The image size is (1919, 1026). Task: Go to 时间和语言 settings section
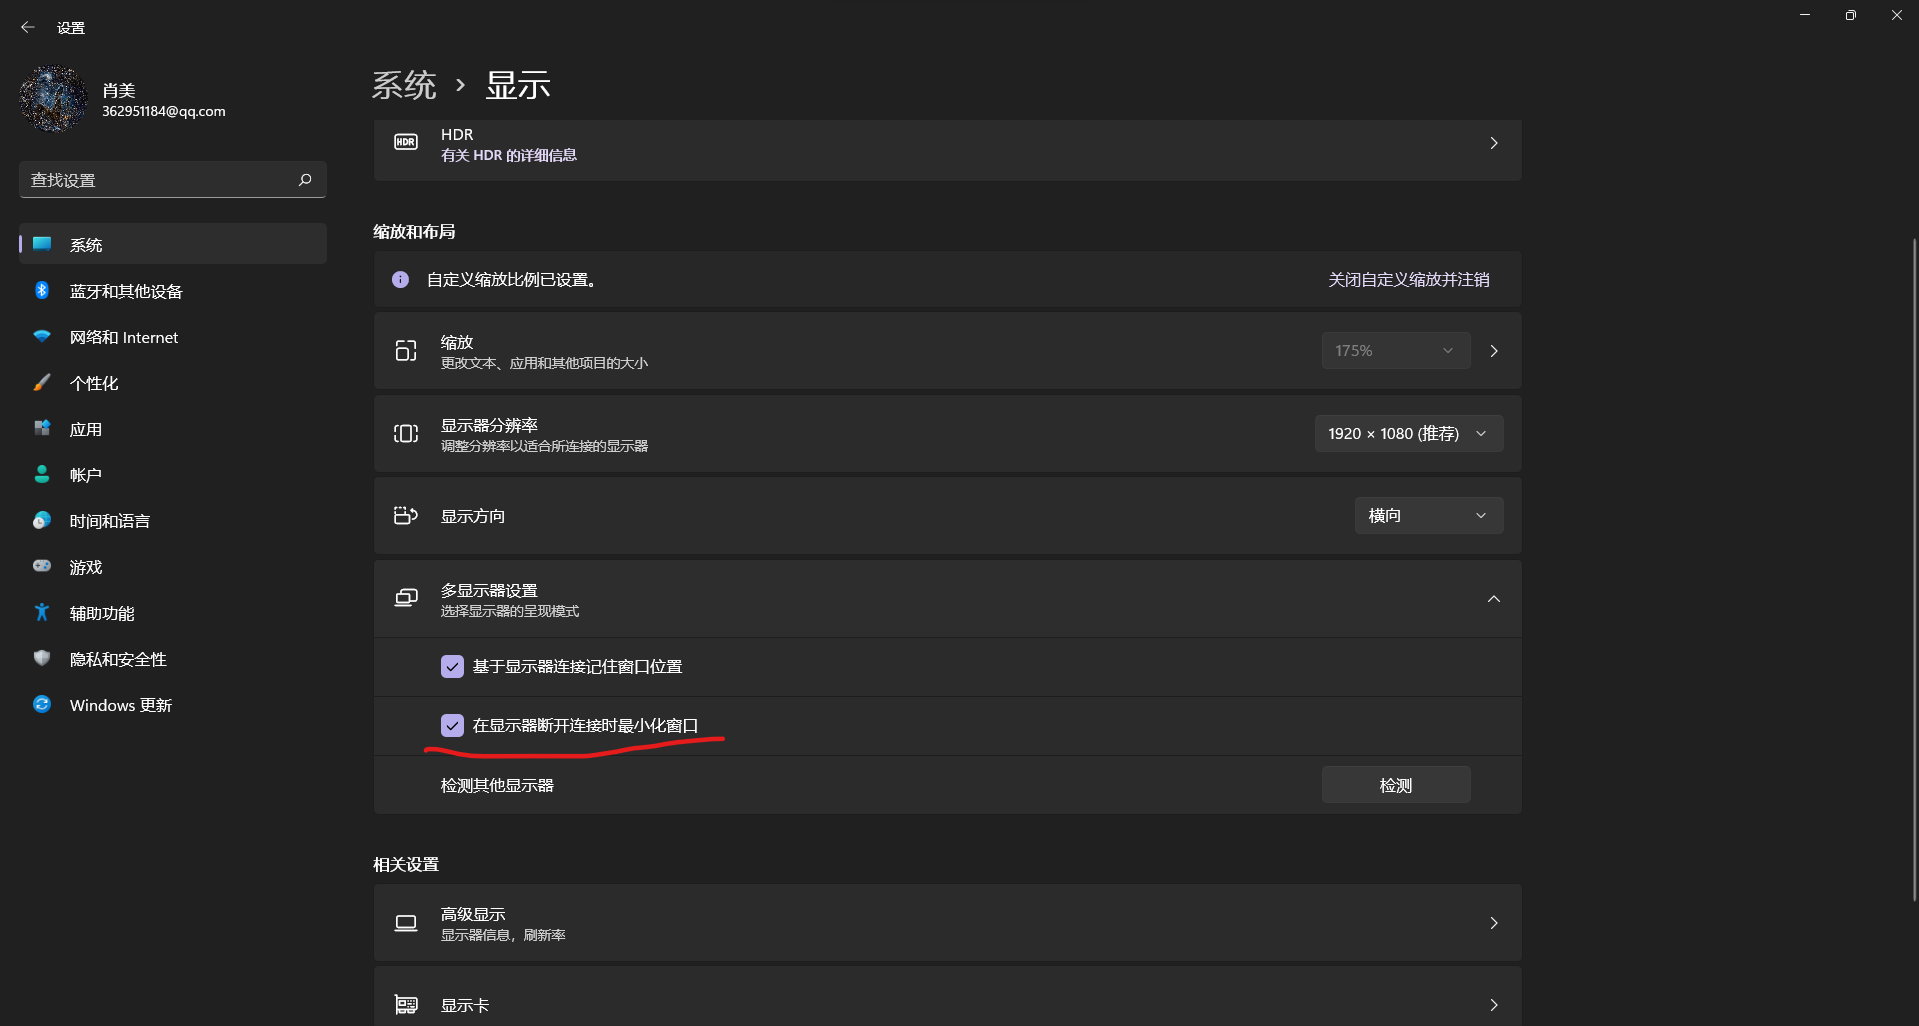173,521
